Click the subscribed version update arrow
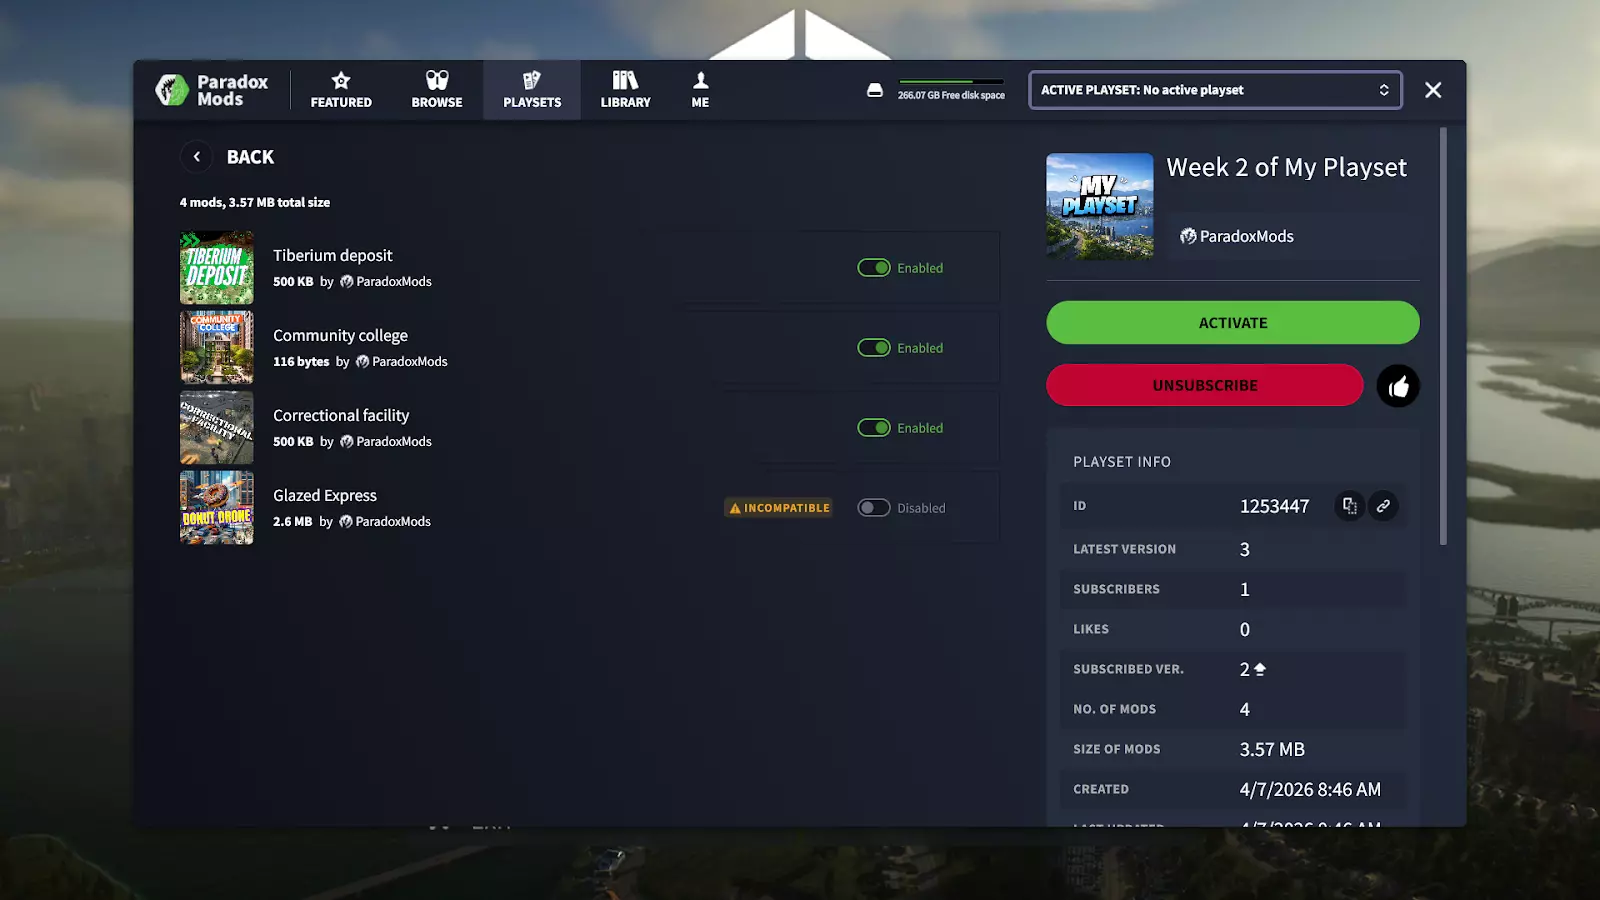Viewport: 1600px width, 900px height. pos(1260,669)
